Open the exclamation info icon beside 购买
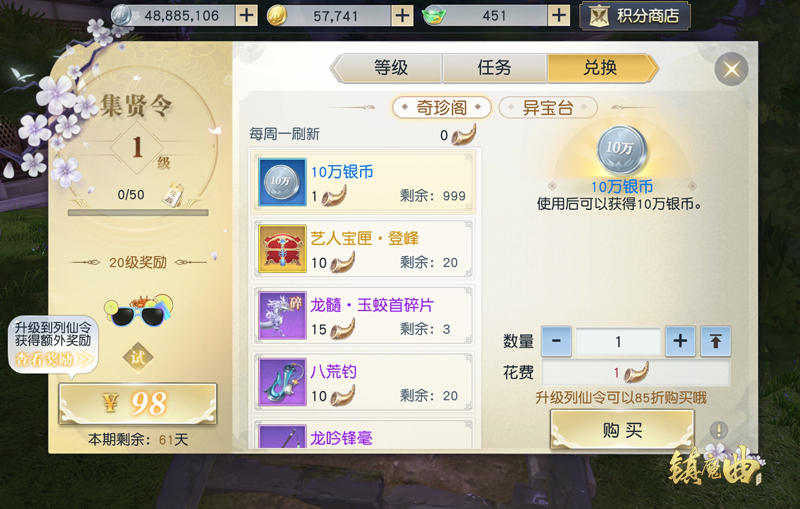800x509 pixels. (x=719, y=430)
